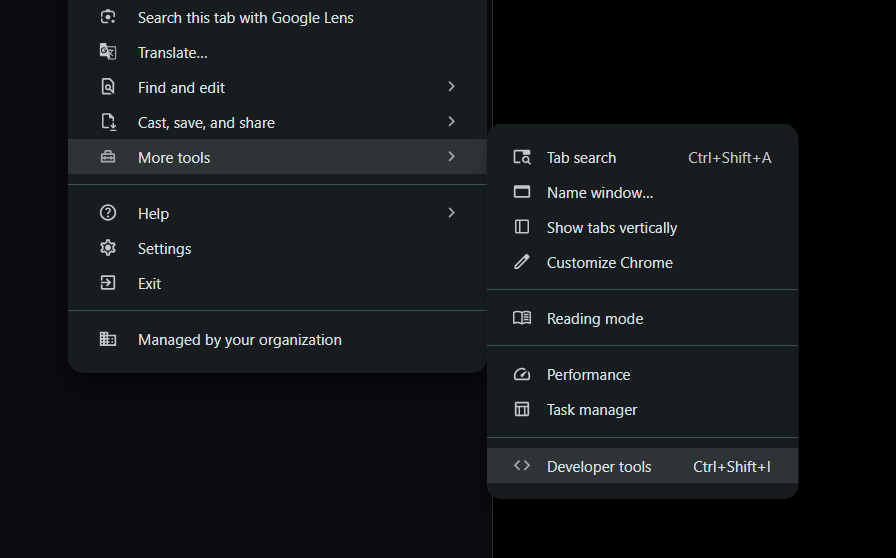Click the Reading mode book icon
The width and height of the screenshot is (896, 558).
click(x=522, y=318)
